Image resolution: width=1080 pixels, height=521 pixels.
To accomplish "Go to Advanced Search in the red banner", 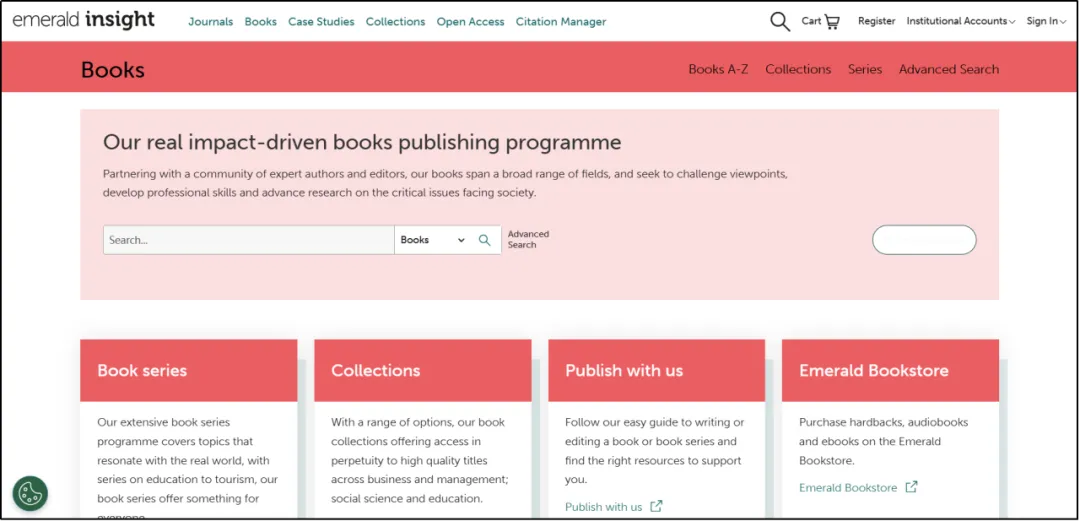I will (x=948, y=69).
